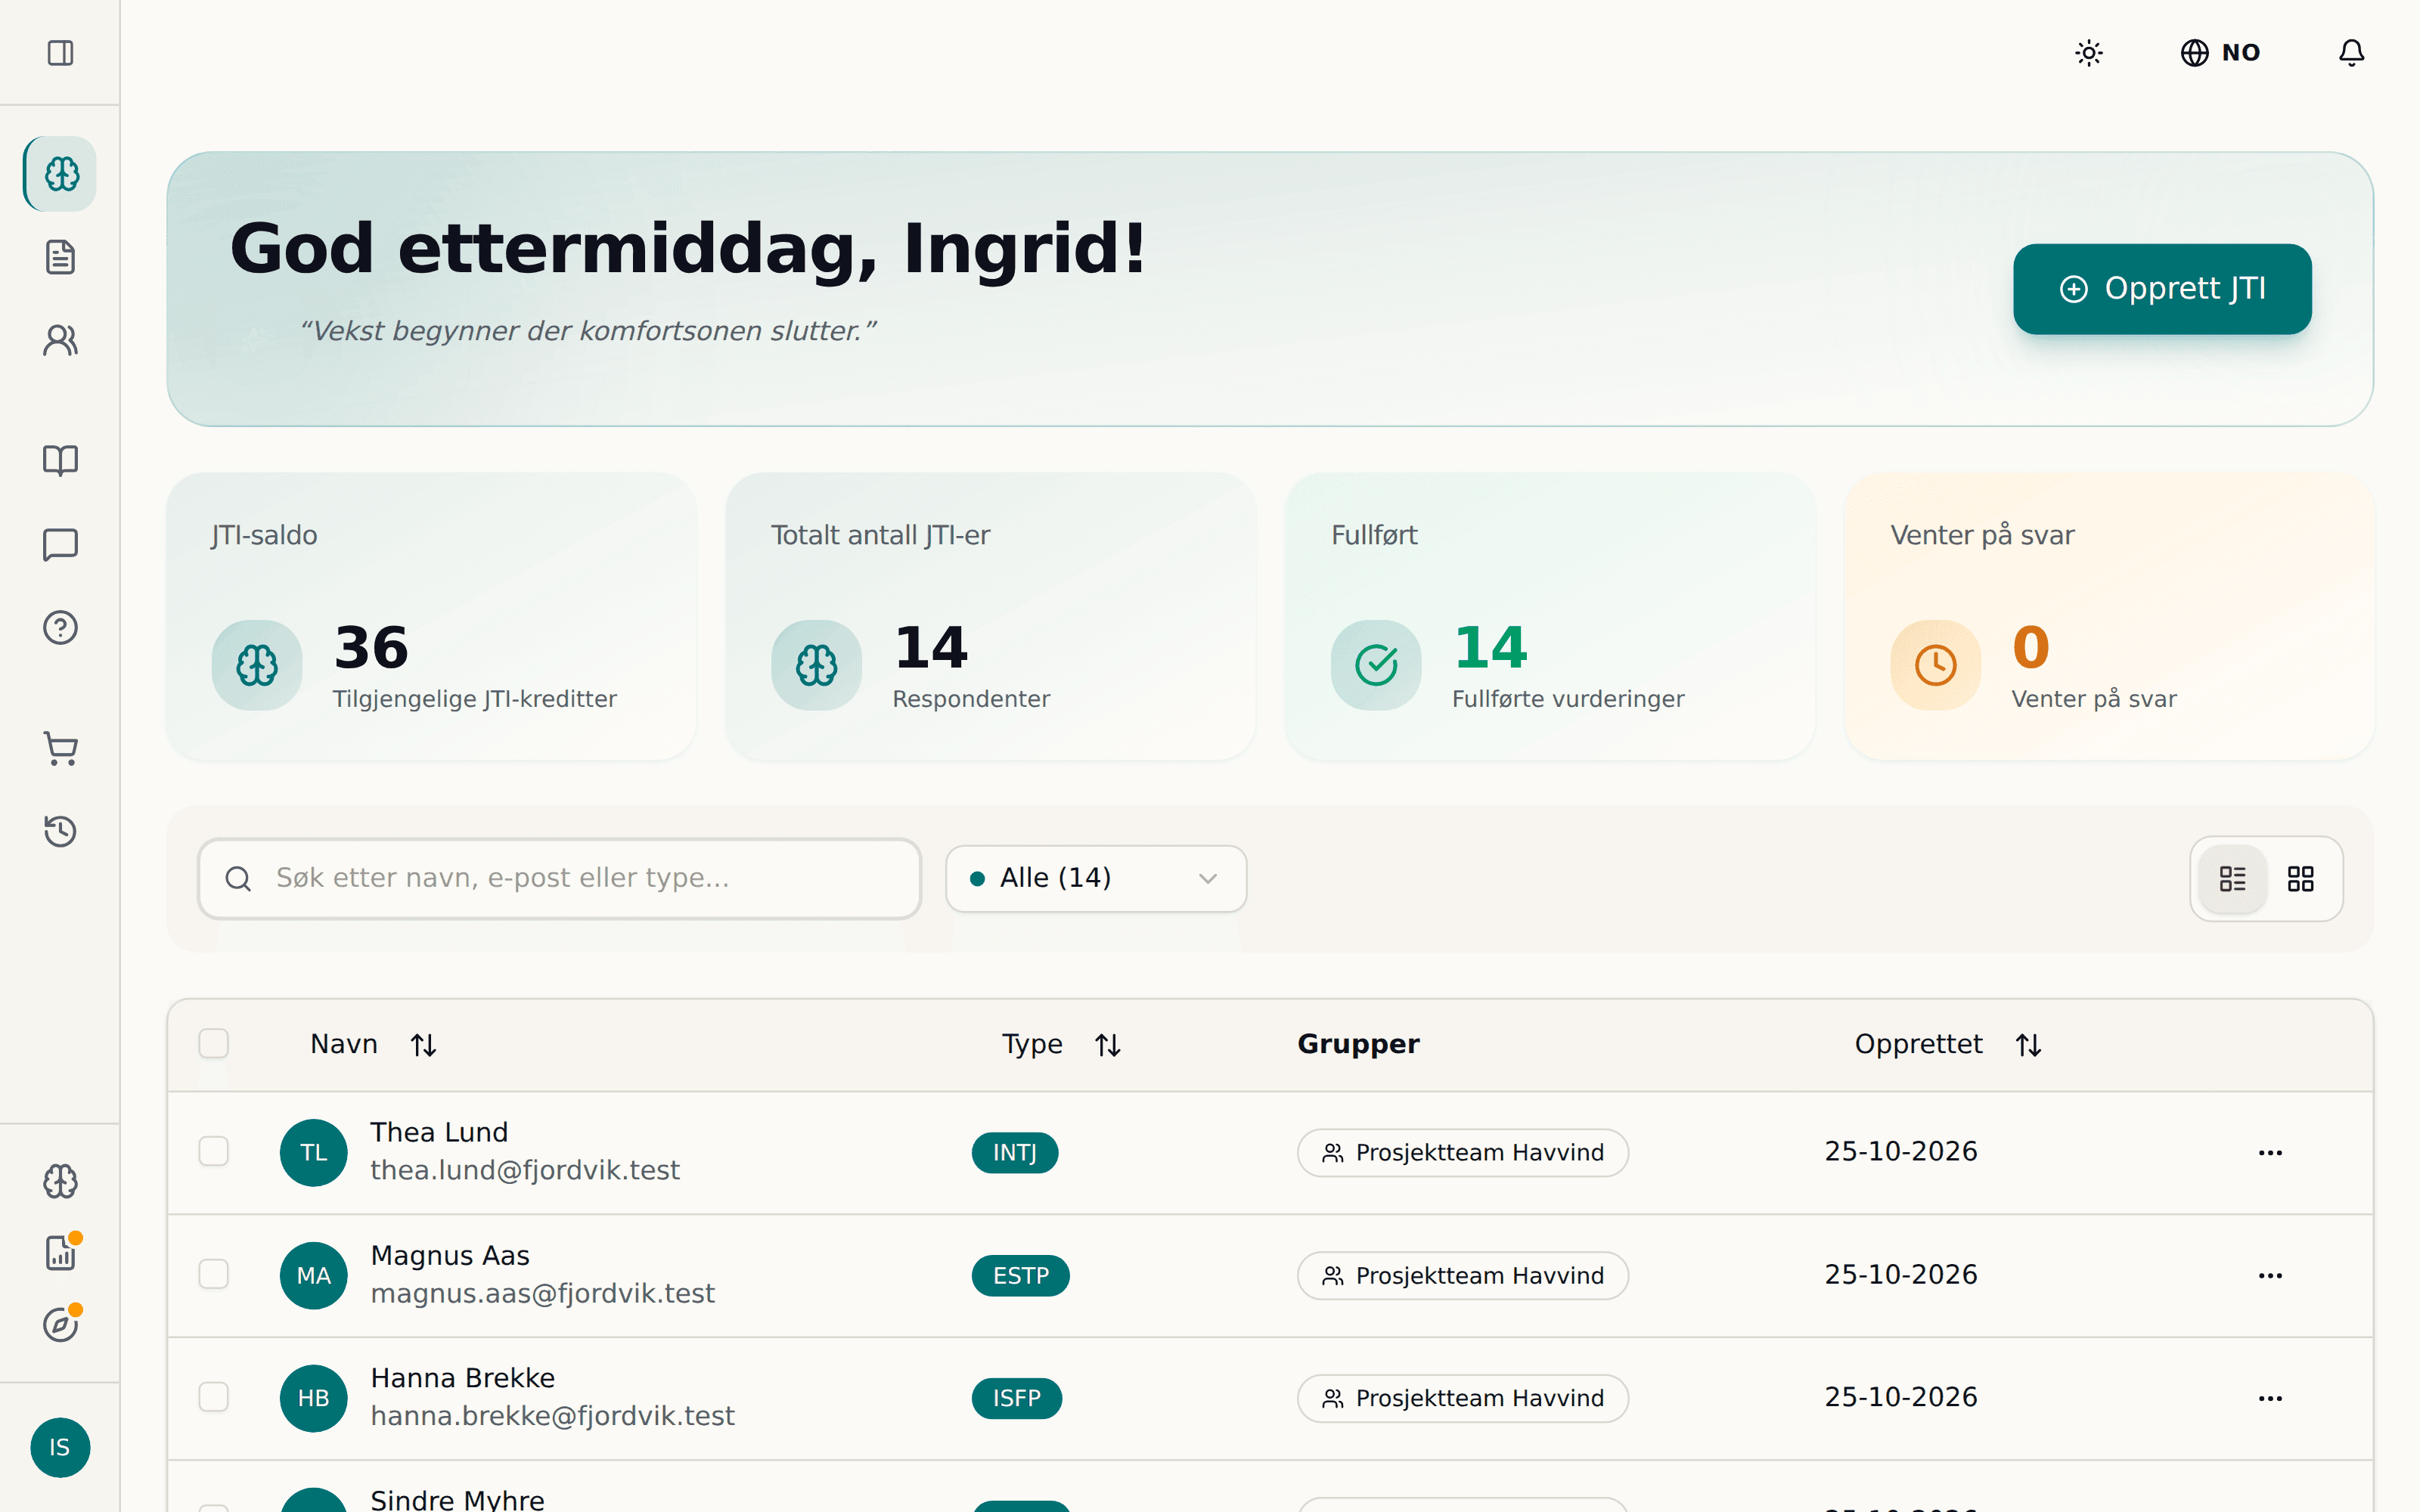Switch to list view
Viewport: 2420px width, 1512px height.
pyautogui.click(x=2232, y=879)
